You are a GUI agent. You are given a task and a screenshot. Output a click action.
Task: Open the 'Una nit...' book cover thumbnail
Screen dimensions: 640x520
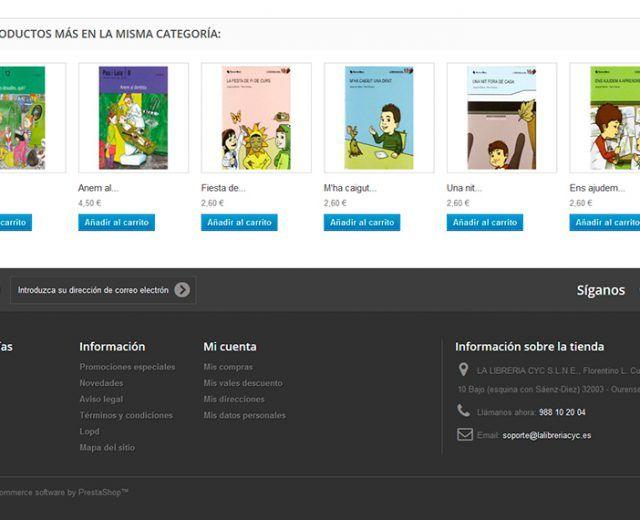pyautogui.click(x=502, y=118)
